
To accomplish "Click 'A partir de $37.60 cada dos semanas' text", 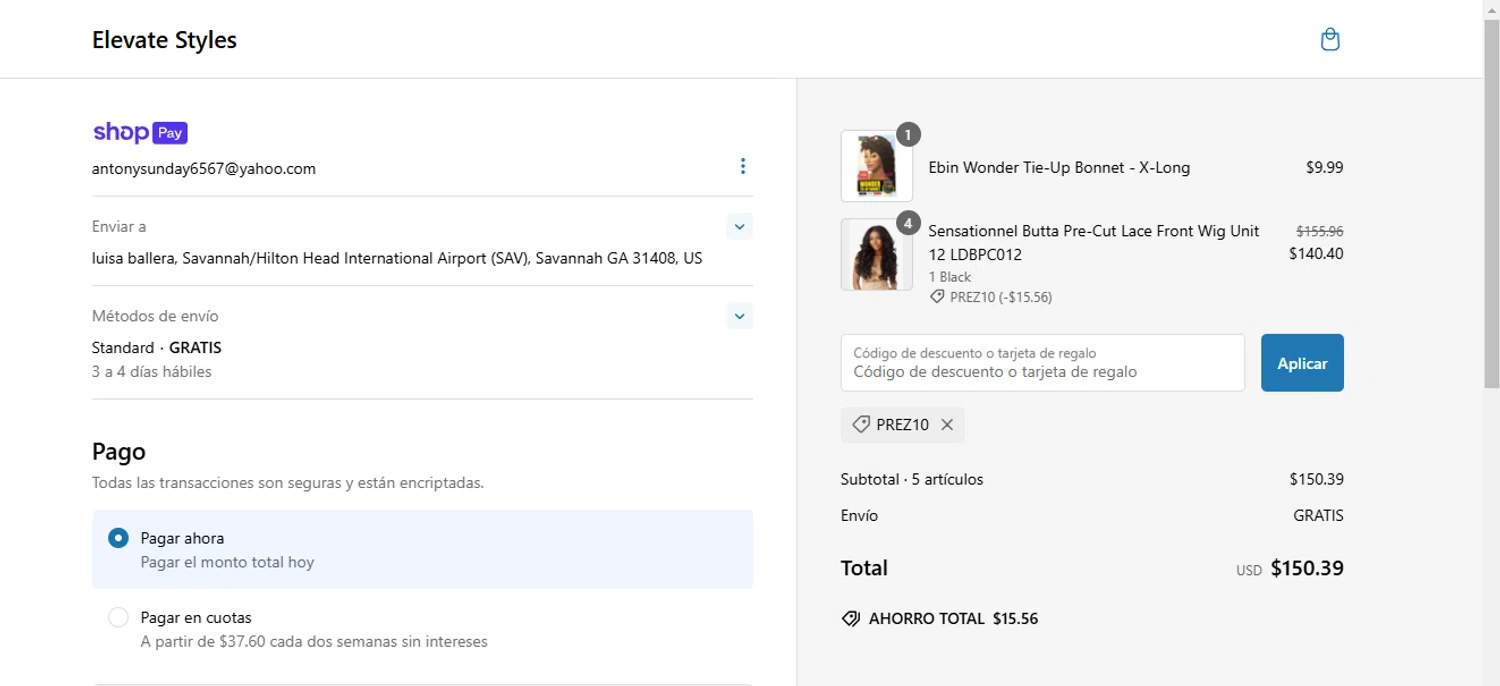I will 314,642.
